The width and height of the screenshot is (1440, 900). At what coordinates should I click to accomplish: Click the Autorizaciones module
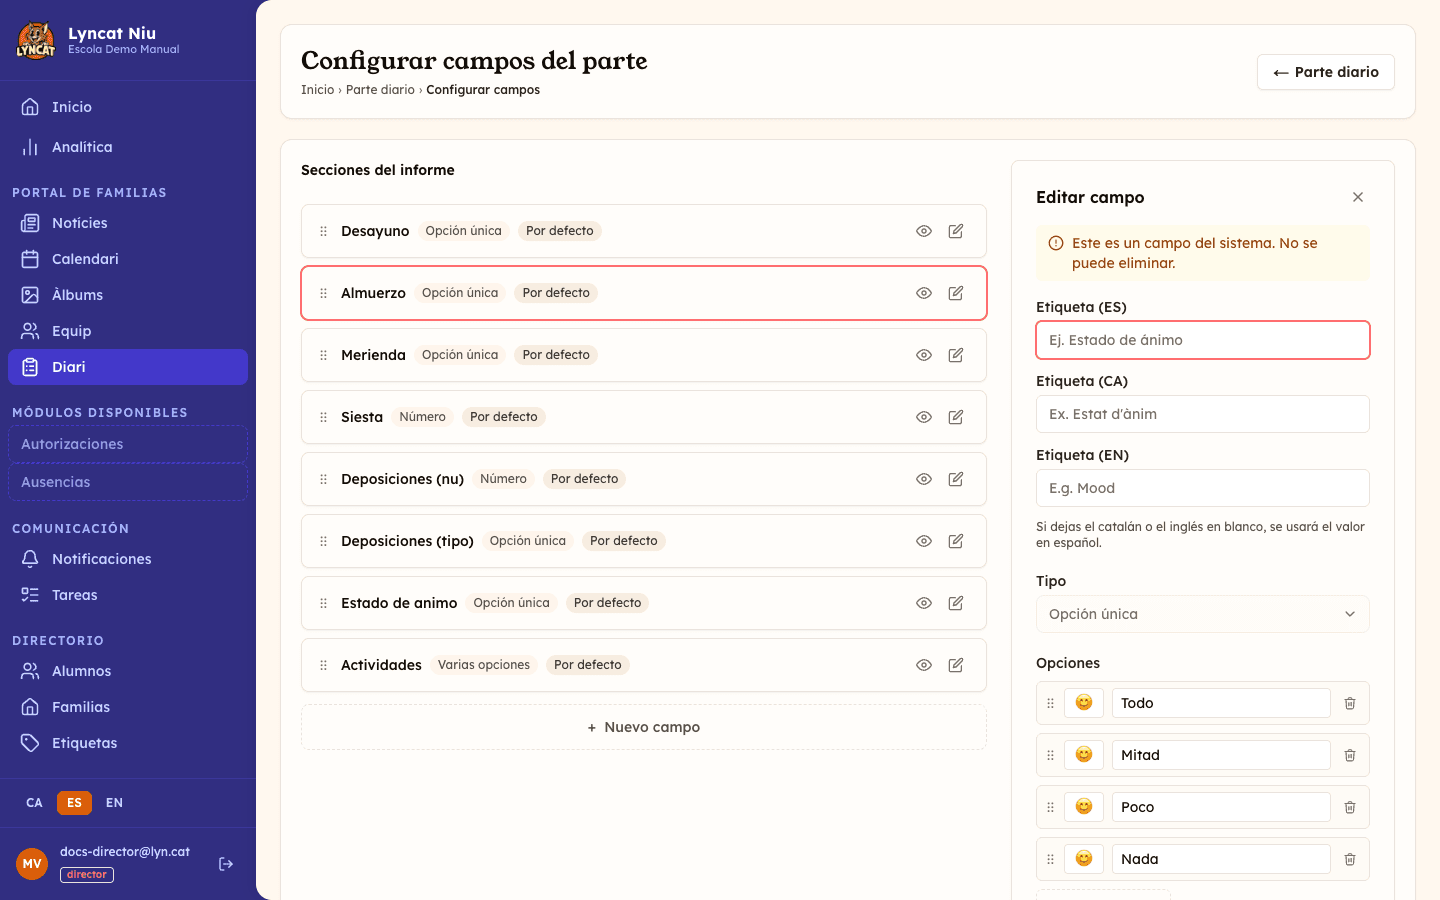(x=128, y=444)
